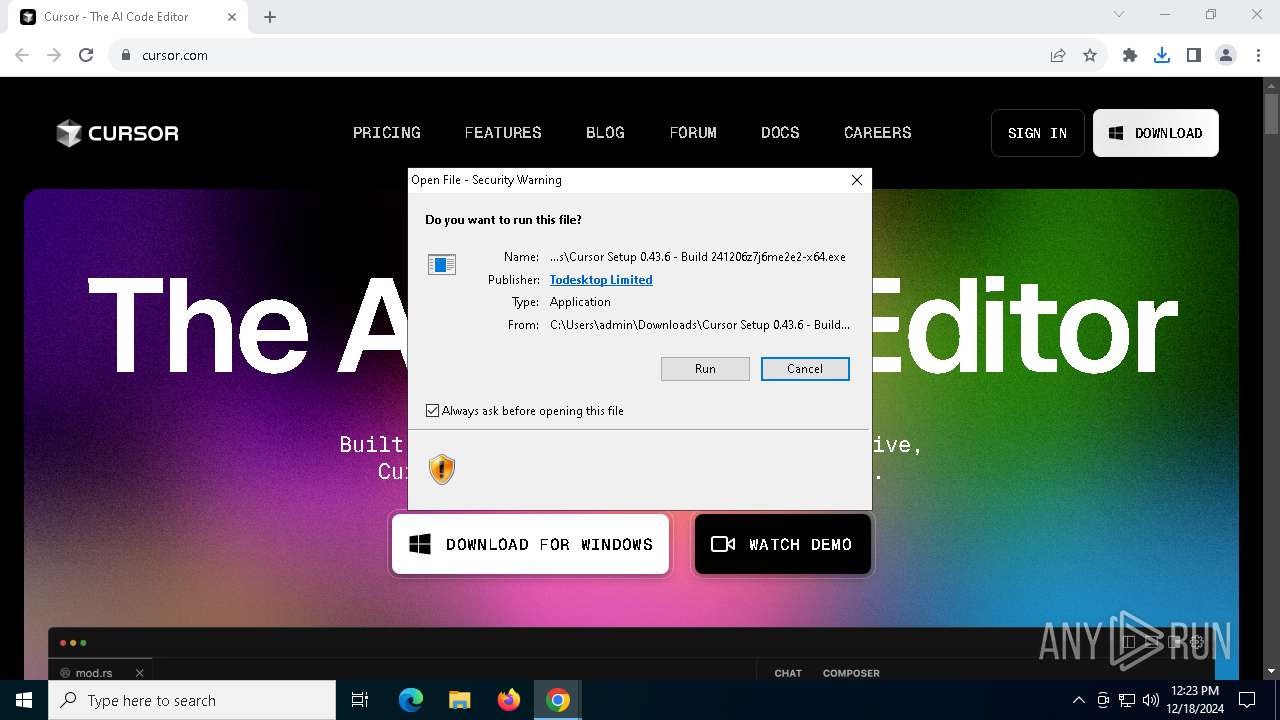Open the Chrome three-dot menu
The image size is (1280, 720).
pos(1258,56)
